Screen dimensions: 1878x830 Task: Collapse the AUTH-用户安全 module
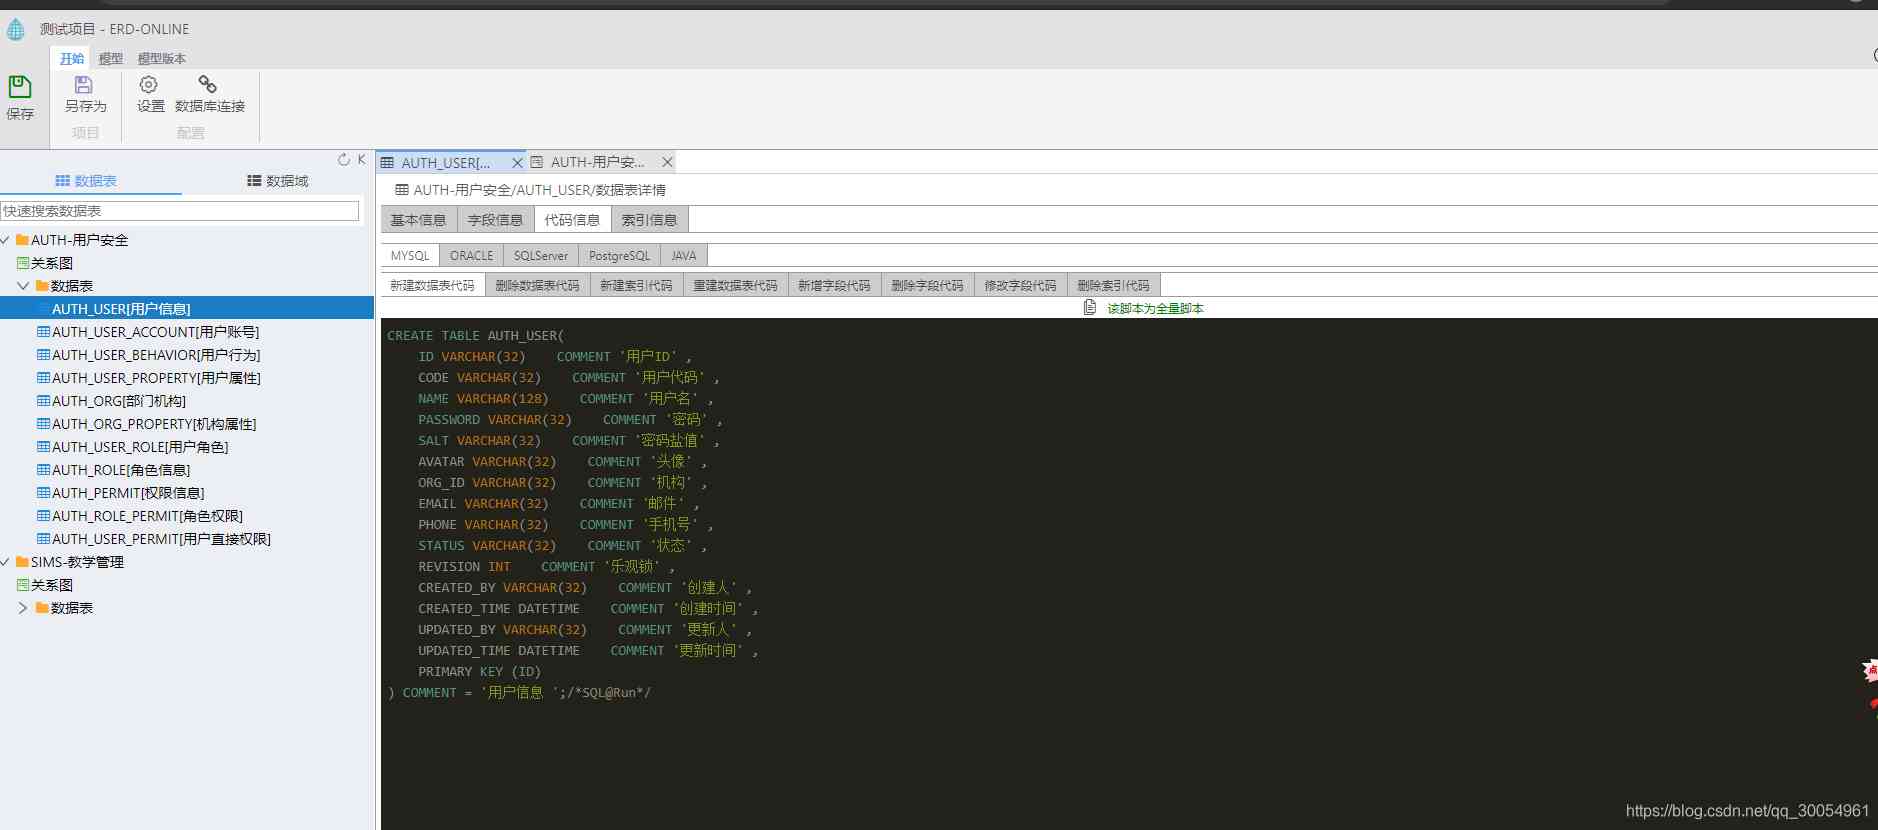coord(6,240)
